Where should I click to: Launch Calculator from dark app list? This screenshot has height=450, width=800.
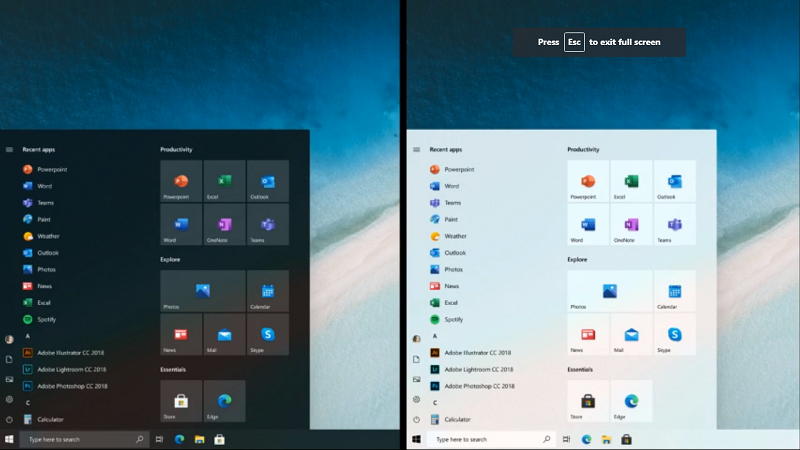click(x=43, y=419)
